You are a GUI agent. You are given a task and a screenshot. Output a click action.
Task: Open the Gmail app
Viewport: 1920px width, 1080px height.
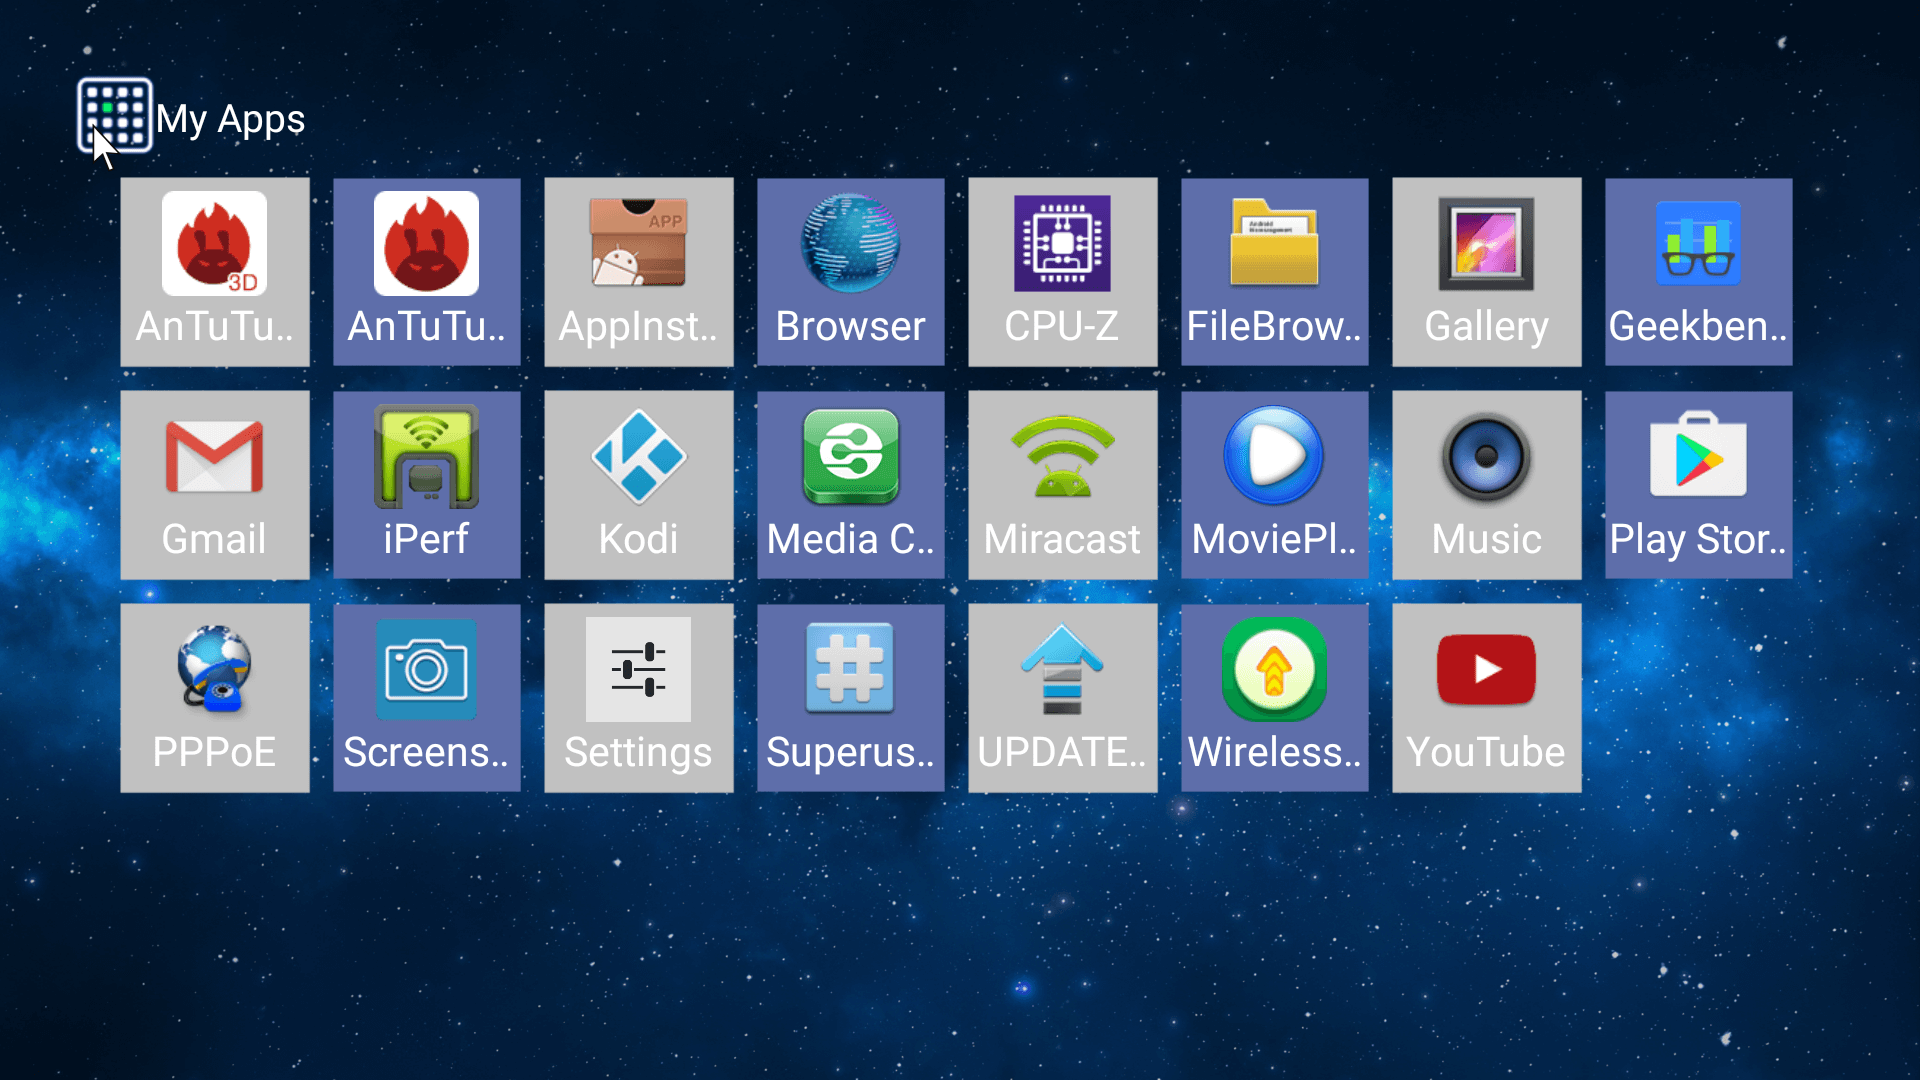coord(214,485)
